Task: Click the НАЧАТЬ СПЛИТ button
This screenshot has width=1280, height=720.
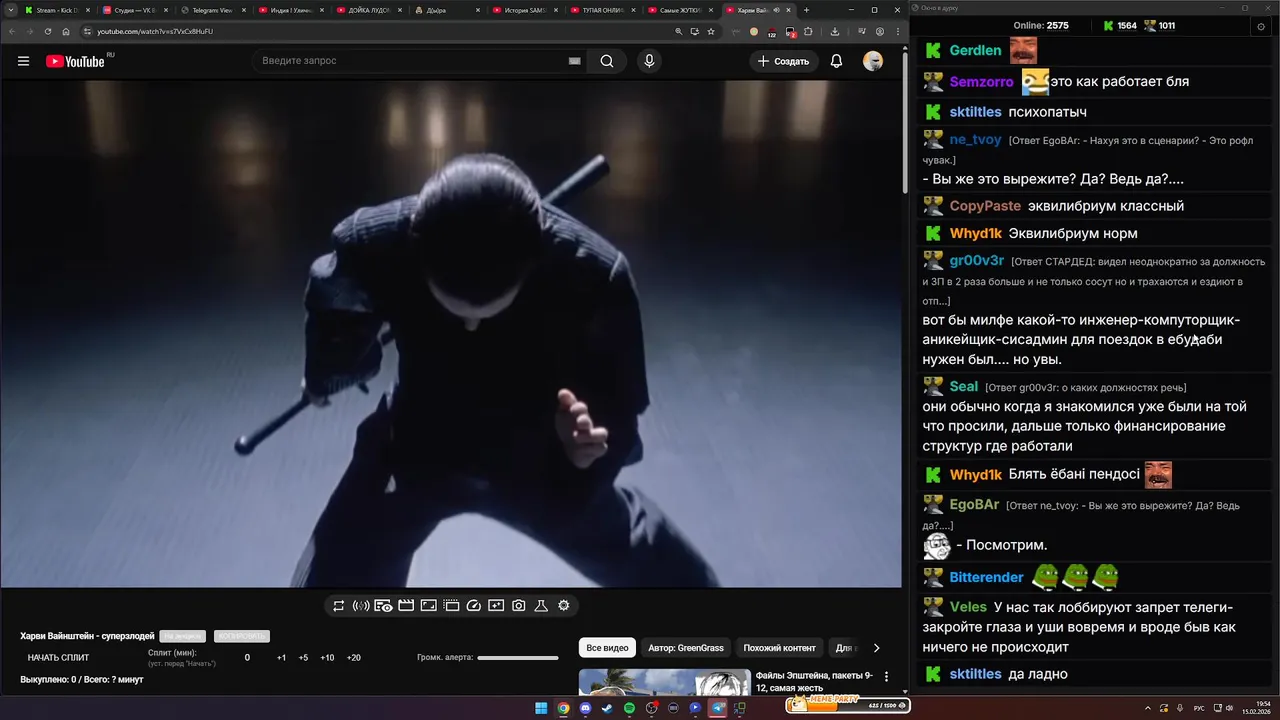Action: (x=58, y=658)
